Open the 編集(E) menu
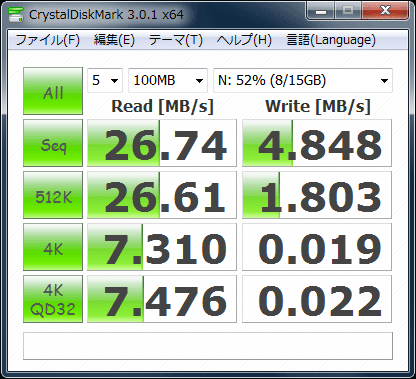 click(x=114, y=40)
